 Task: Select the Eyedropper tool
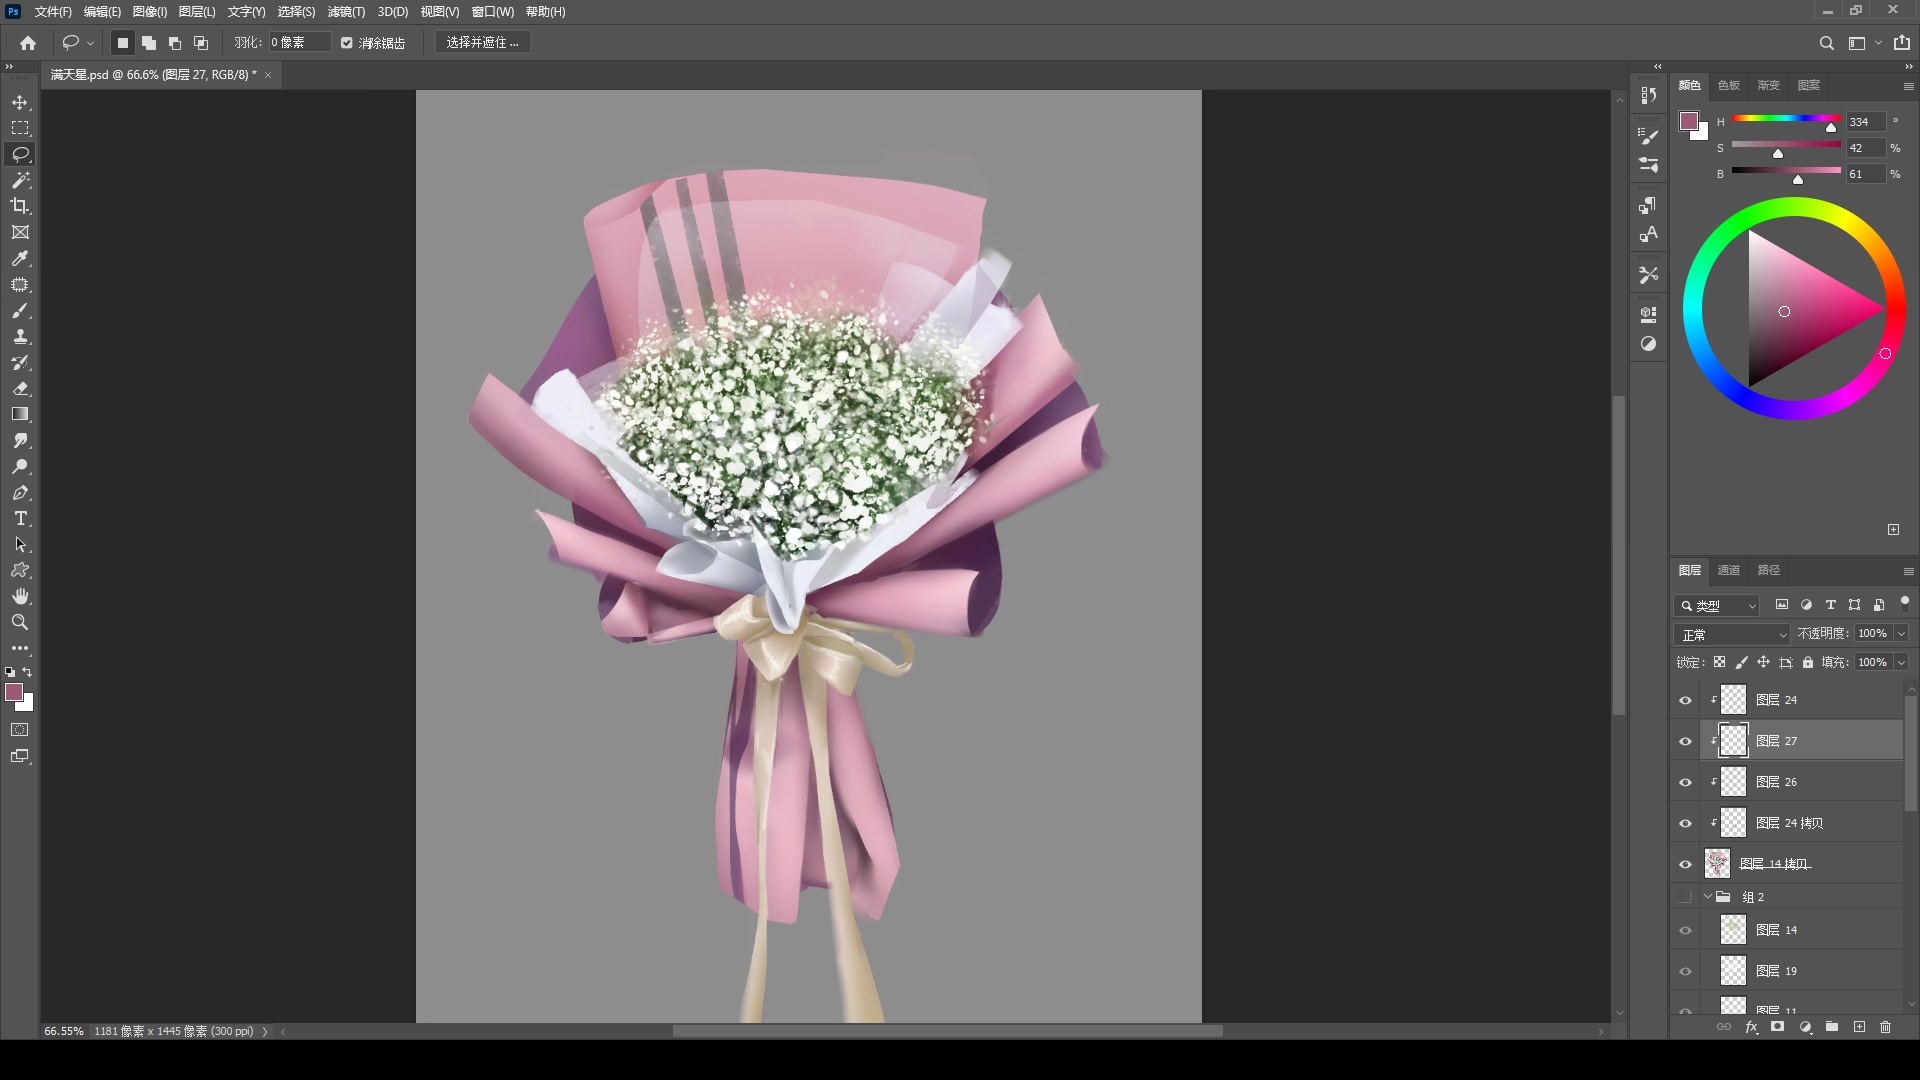[x=20, y=258]
